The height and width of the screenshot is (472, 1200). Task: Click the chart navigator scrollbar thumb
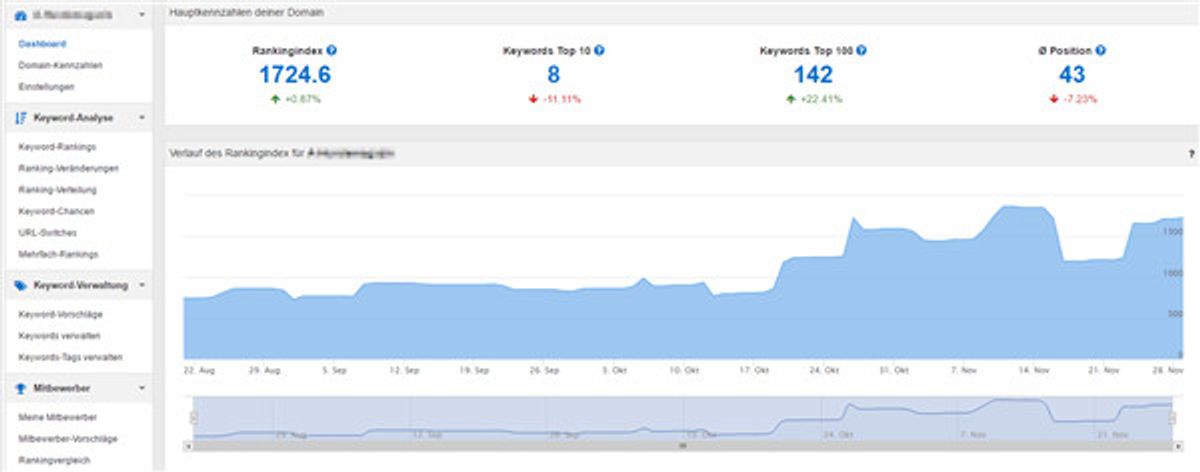coord(684,445)
